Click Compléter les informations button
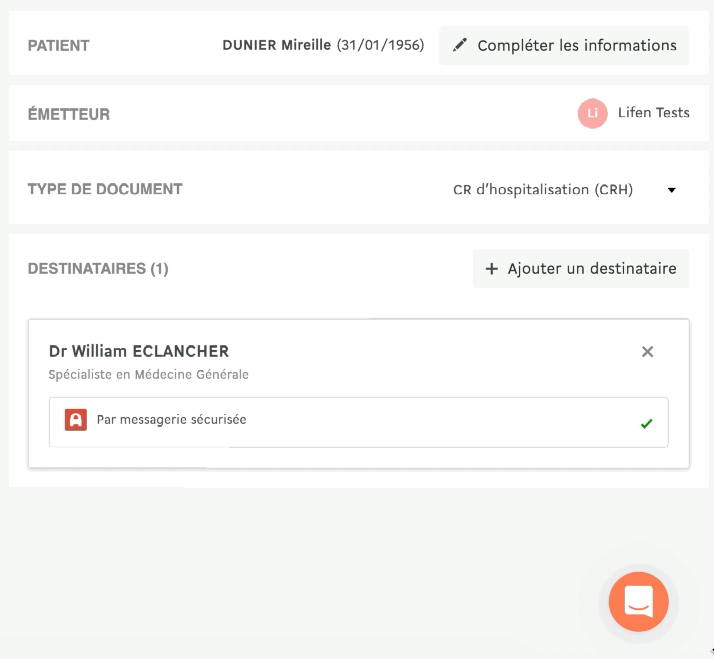 click(564, 46)
